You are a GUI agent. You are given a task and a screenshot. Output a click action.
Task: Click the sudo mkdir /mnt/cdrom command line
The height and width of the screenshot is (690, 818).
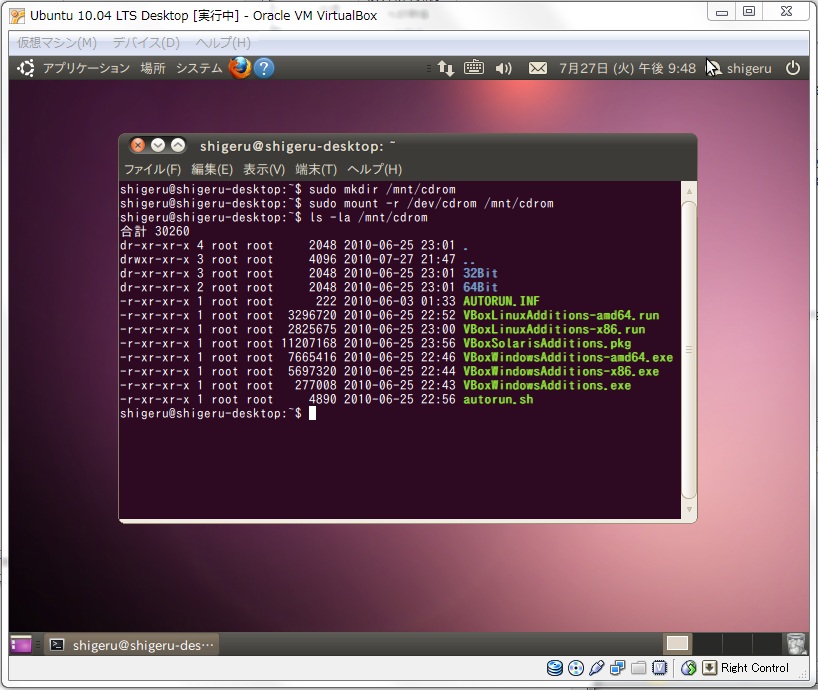point(382,189)
